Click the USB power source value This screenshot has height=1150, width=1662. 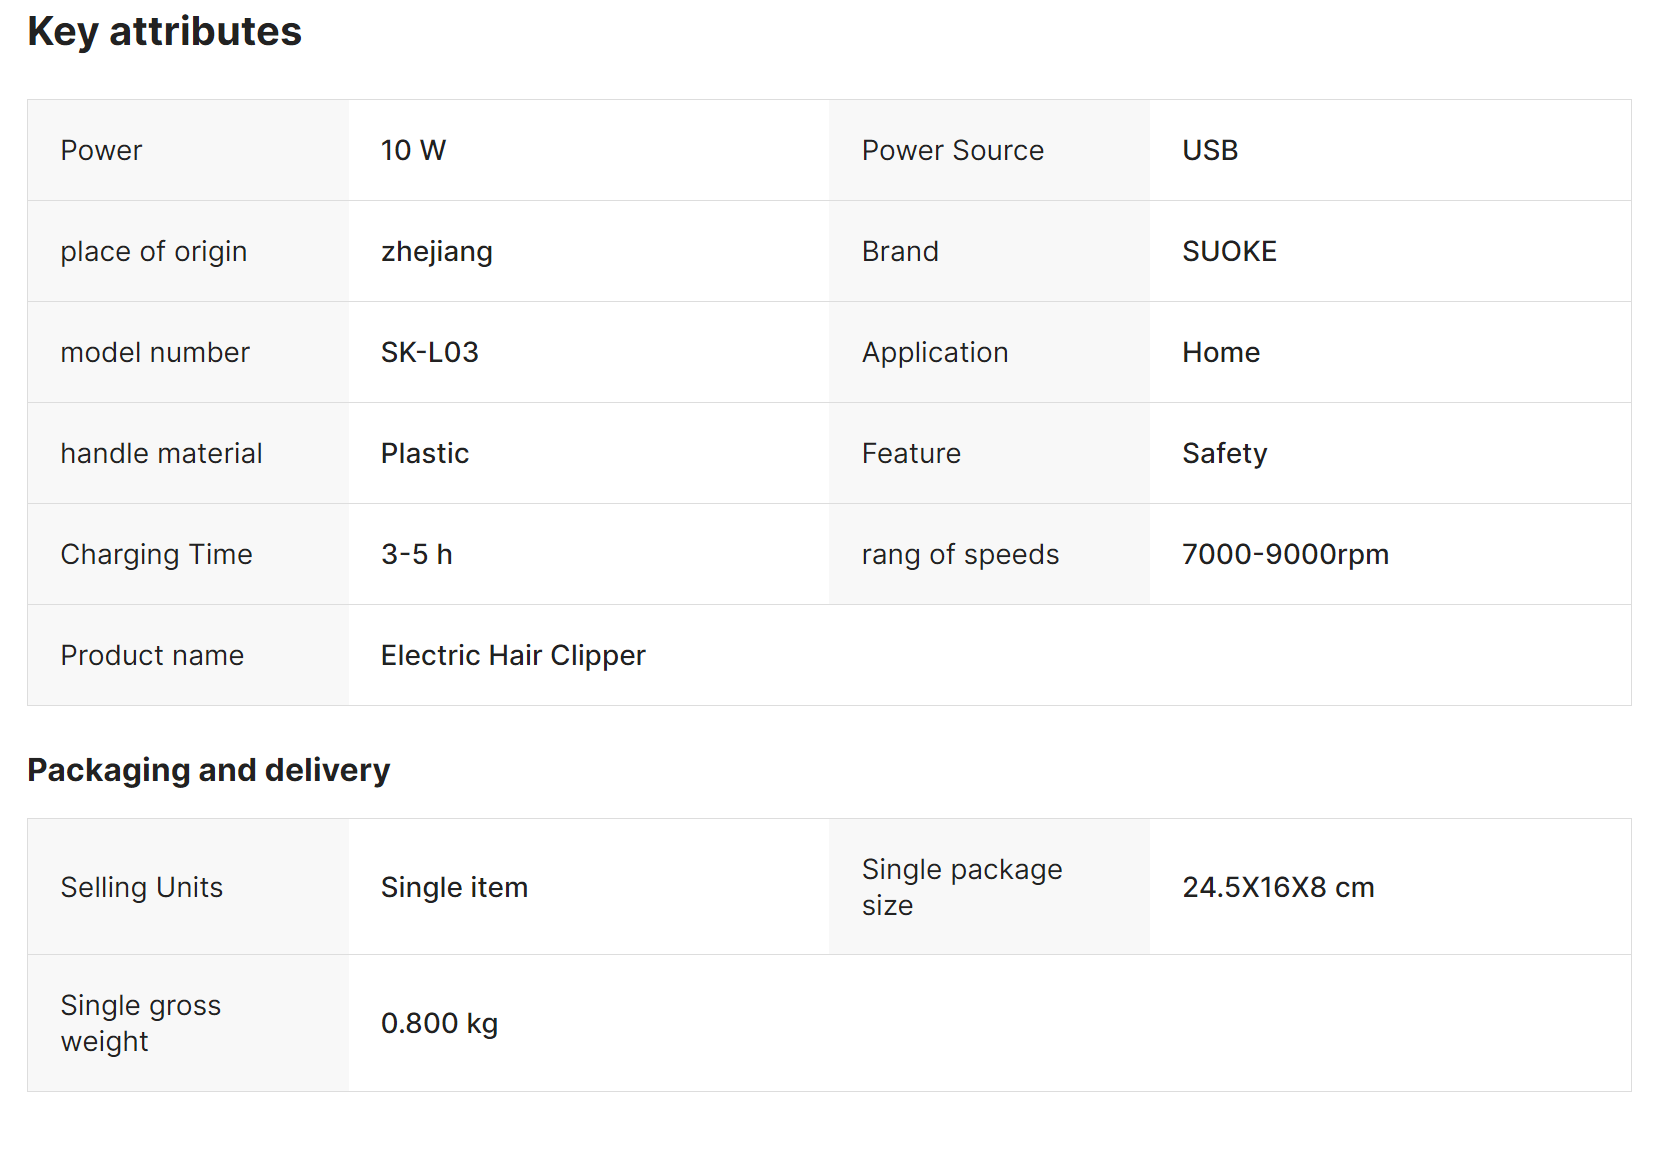1210,150
